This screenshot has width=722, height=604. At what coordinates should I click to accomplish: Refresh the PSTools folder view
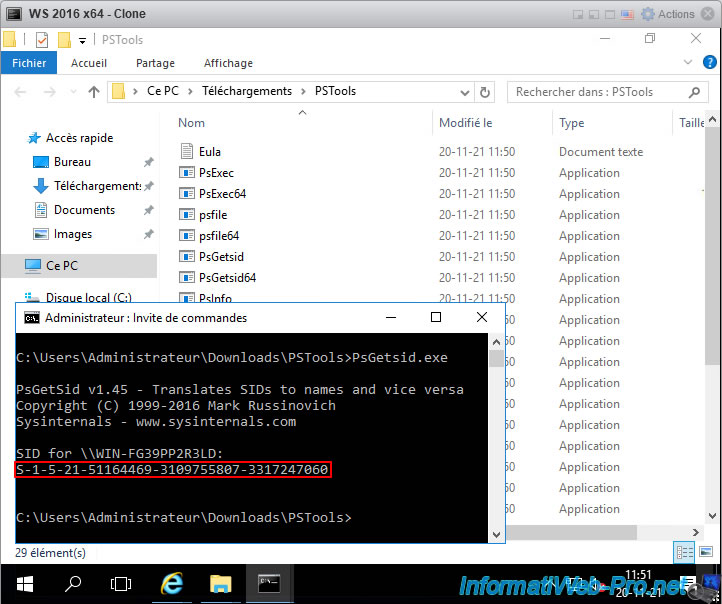coord(485,92)
